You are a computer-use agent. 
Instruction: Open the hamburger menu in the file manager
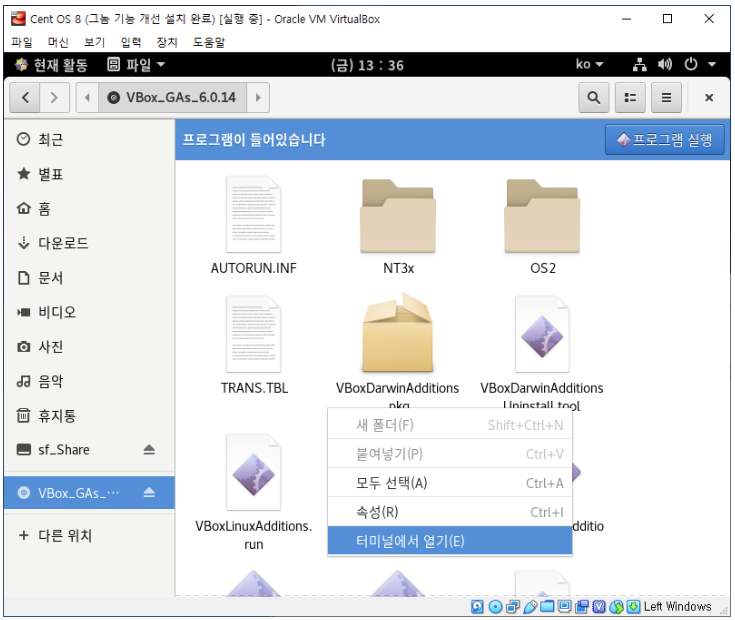666,97
